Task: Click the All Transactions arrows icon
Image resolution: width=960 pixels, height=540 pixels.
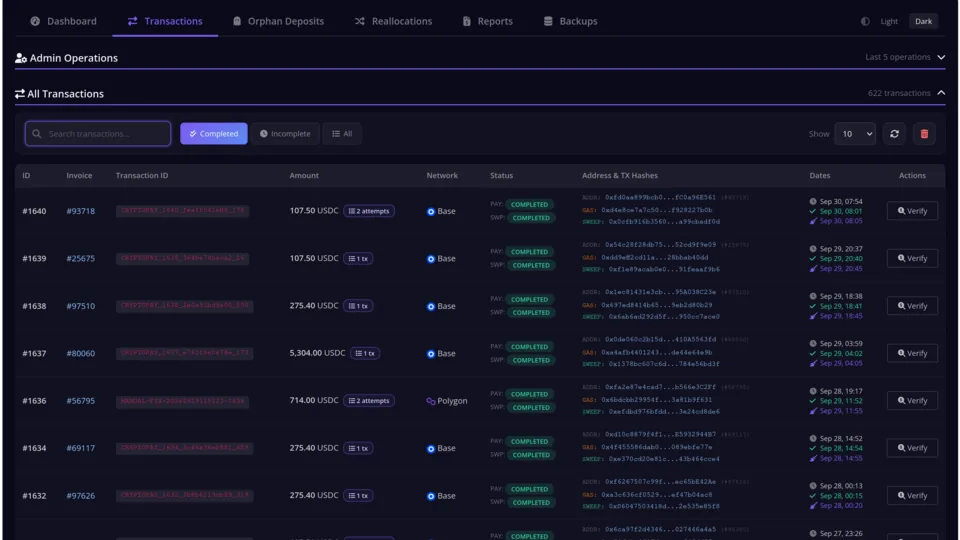Action: [x=20, y=94]
